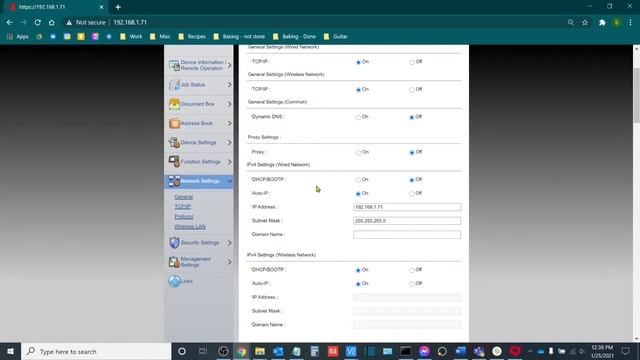
Task: Open a new browser tab
Action: [x=118, y=7]
